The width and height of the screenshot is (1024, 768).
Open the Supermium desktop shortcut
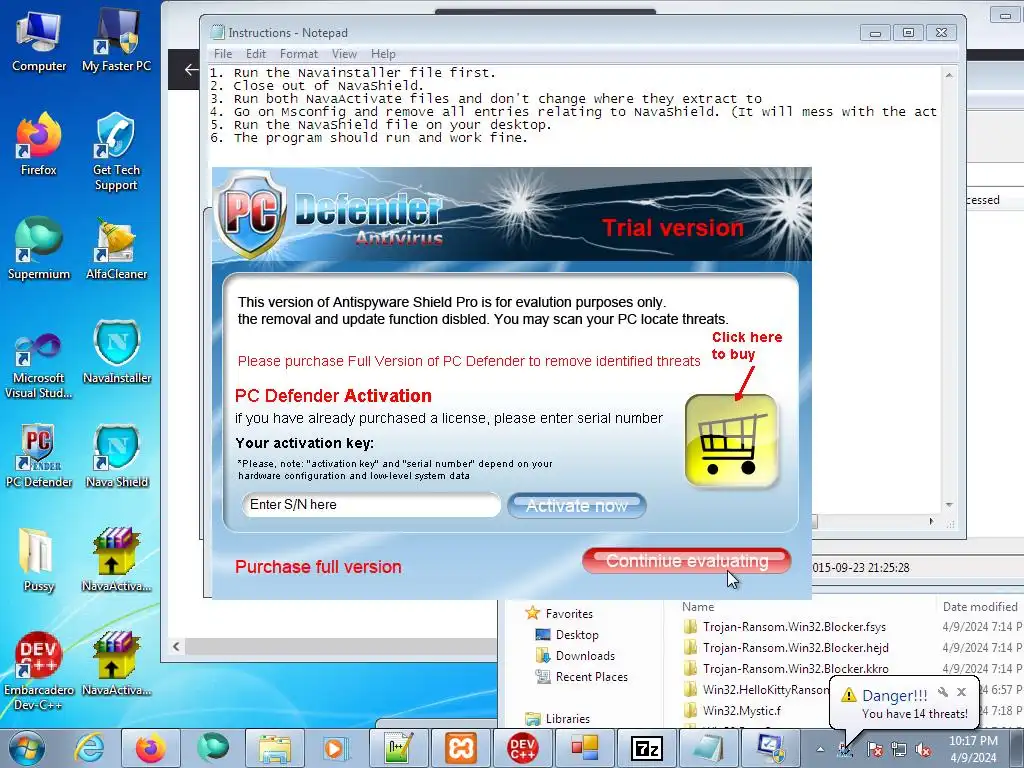(x=39, y=248)
